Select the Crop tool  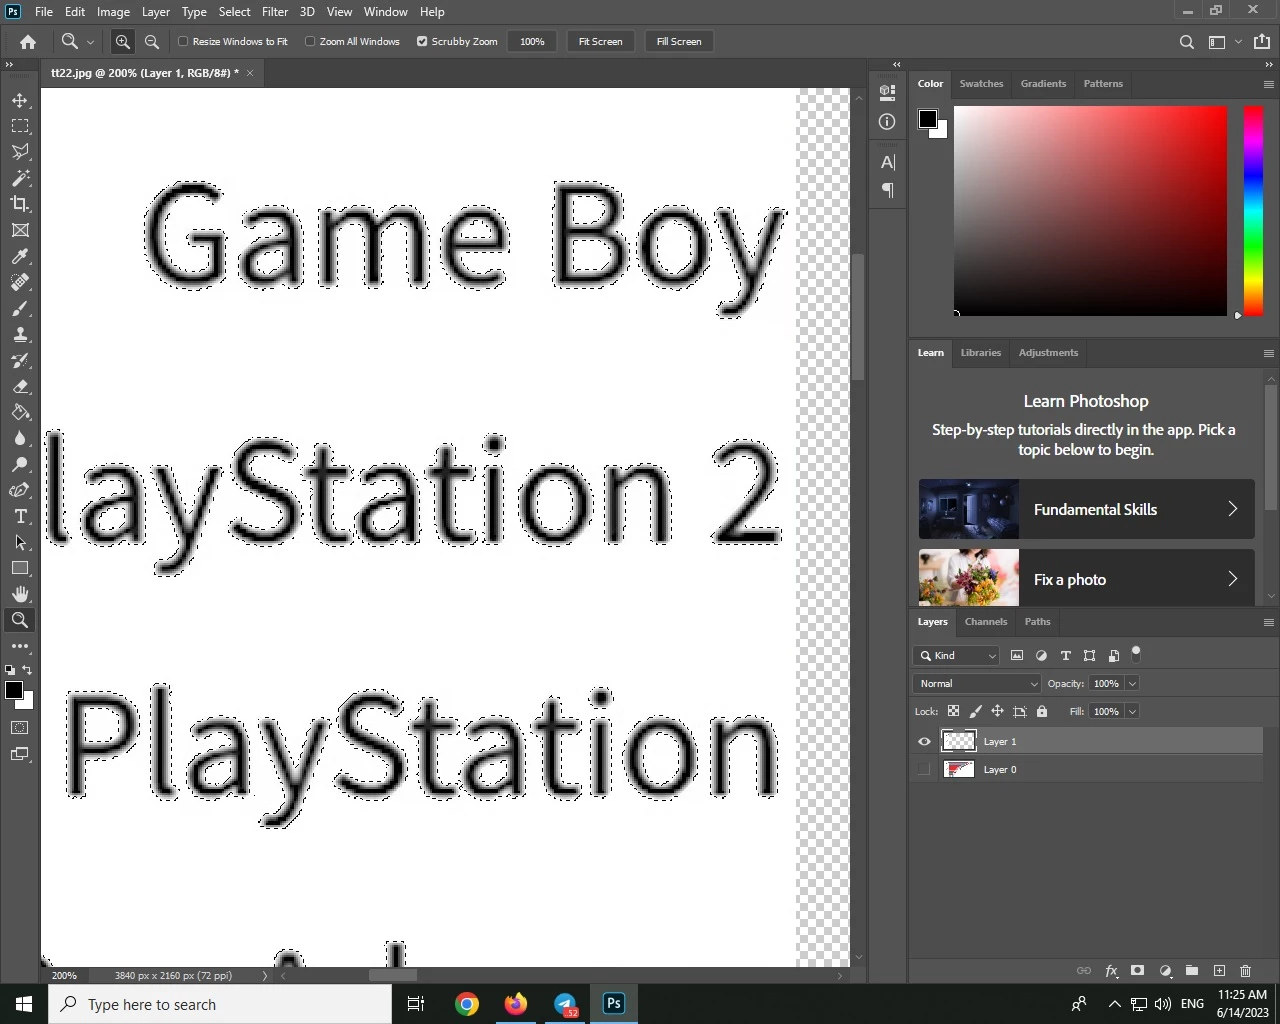pos(20,204)
